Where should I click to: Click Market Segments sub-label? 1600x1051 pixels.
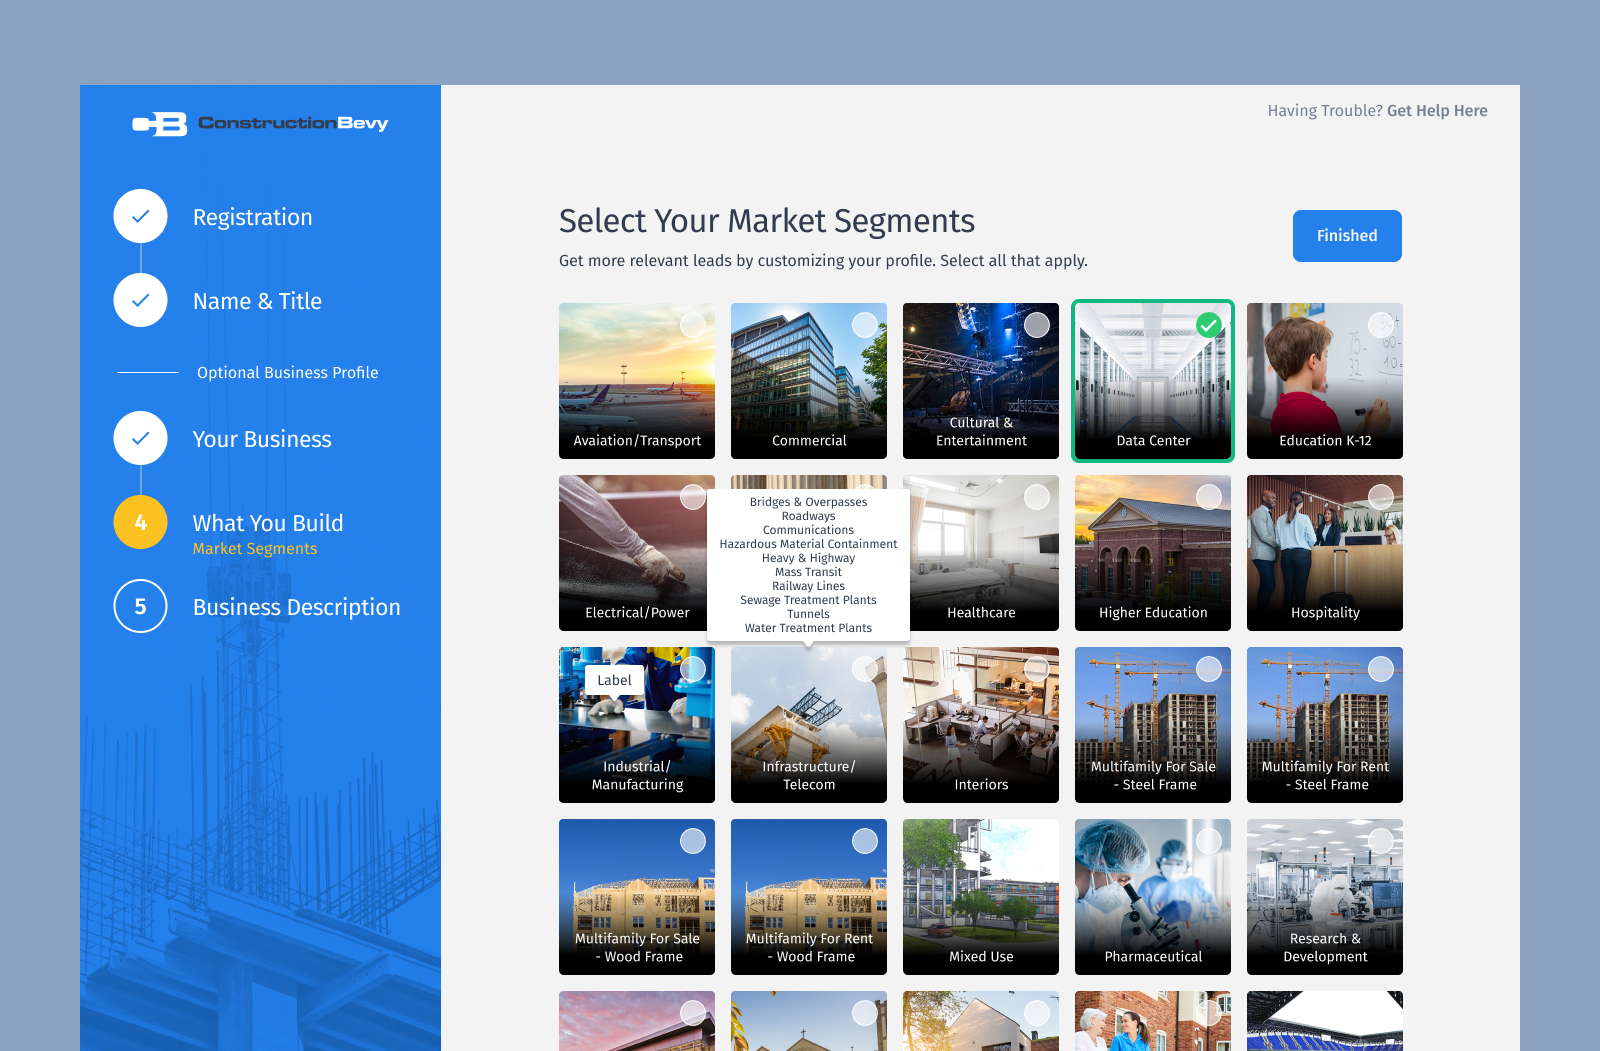tap(255, 549)
